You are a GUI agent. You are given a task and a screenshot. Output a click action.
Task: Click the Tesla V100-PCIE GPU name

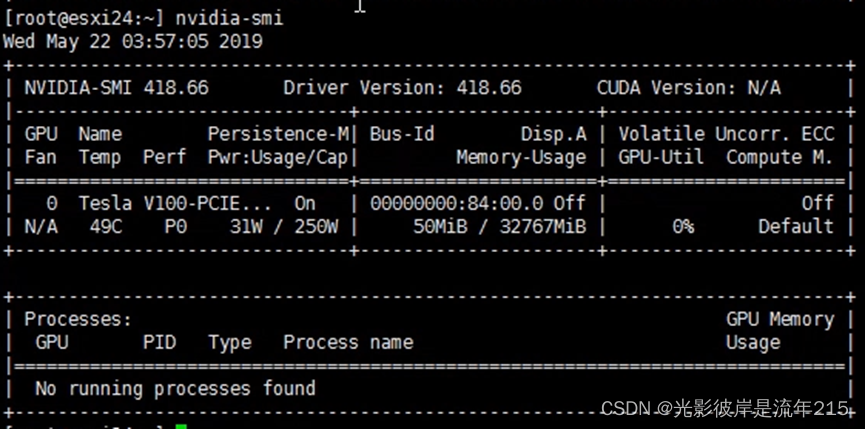175,203
